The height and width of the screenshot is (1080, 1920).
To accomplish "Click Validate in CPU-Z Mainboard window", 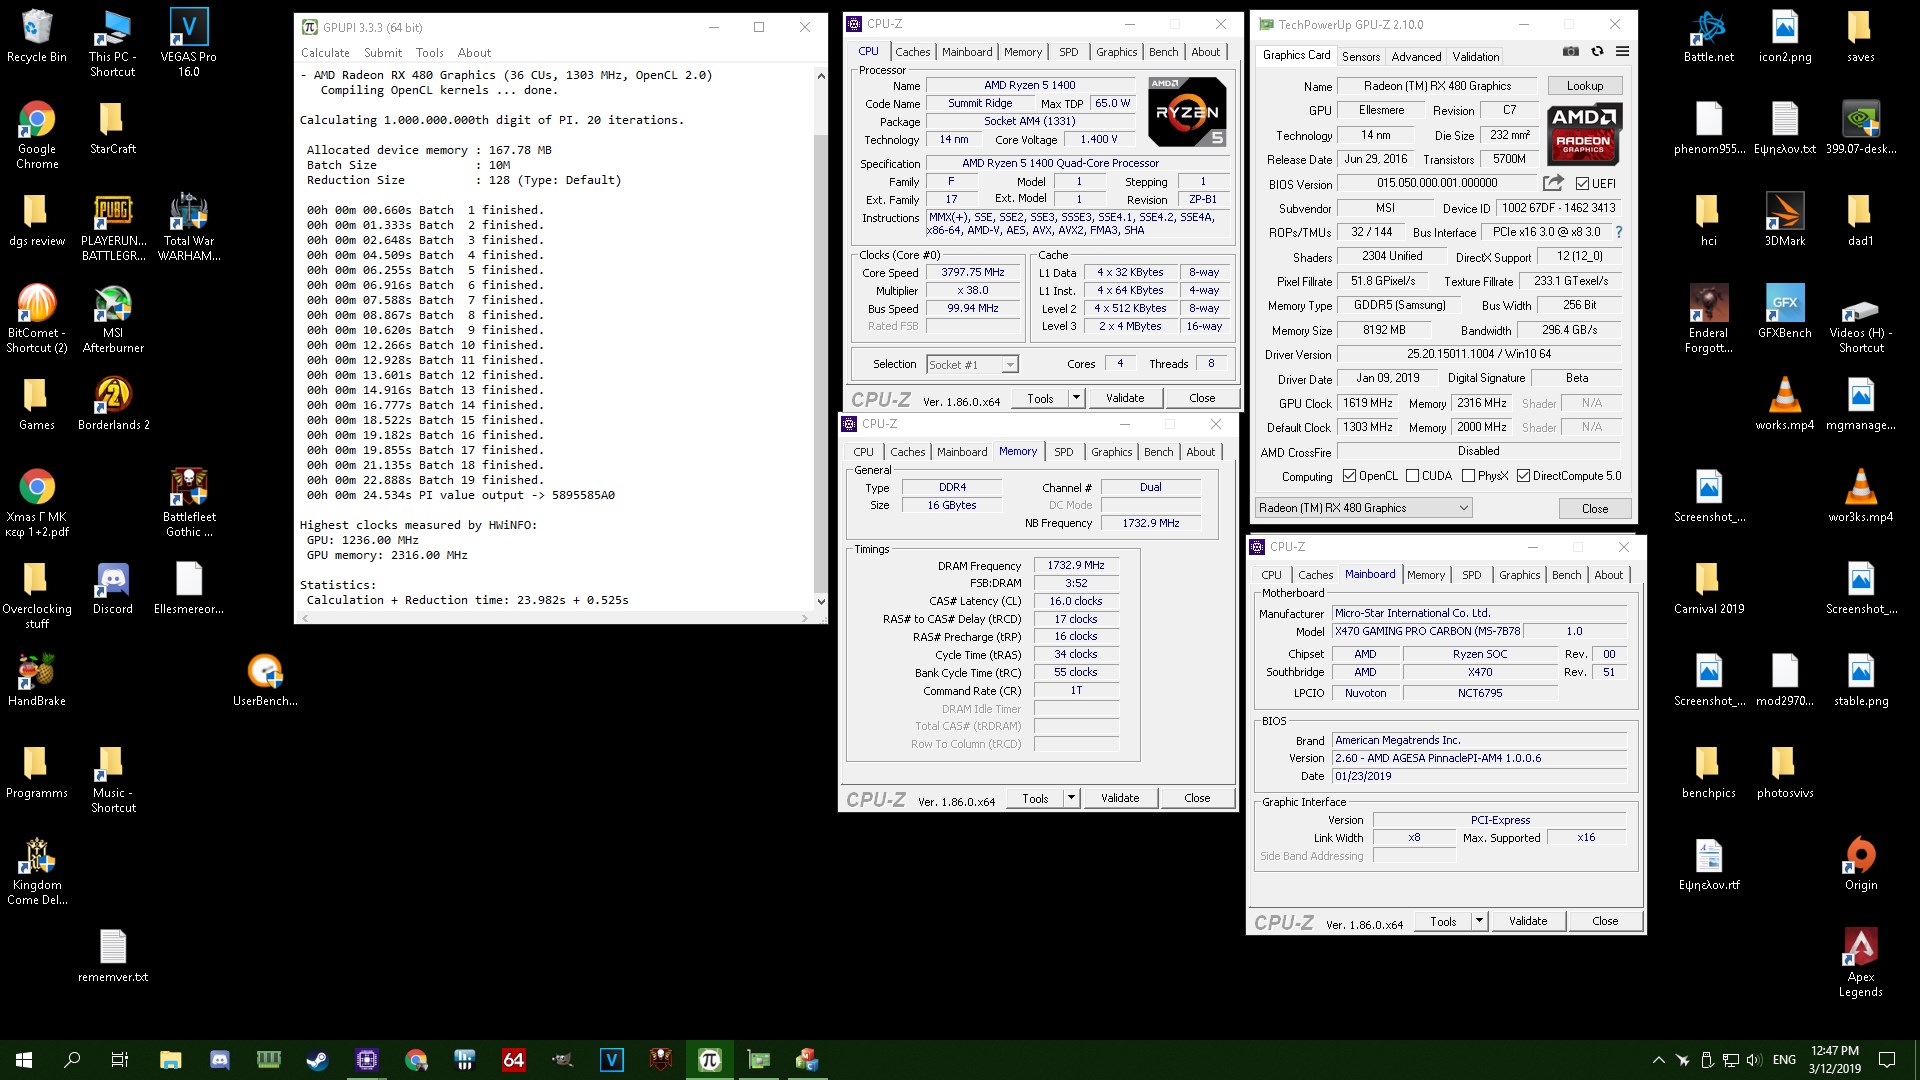I will (x=1528, y=921).
